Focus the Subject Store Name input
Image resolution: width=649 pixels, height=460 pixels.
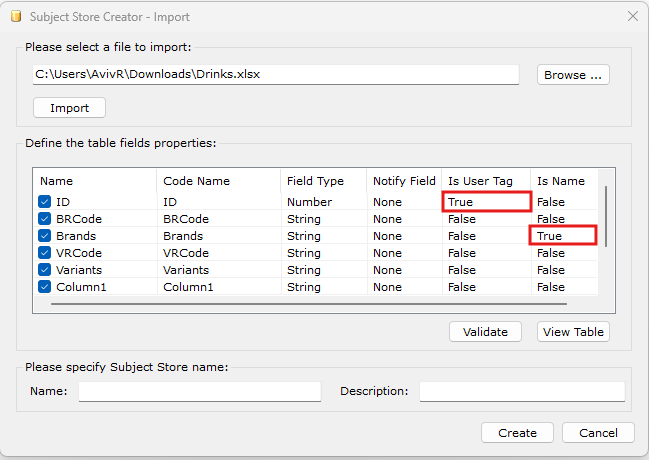pyautogui.click(x=200, y=391)
